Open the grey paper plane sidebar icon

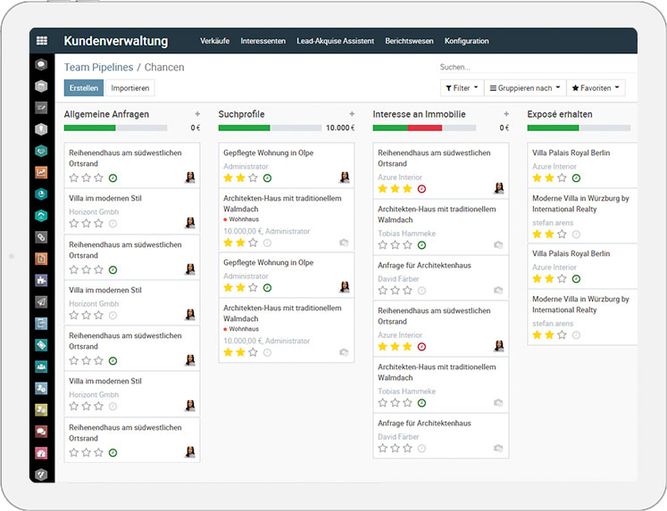coord(41,302)
